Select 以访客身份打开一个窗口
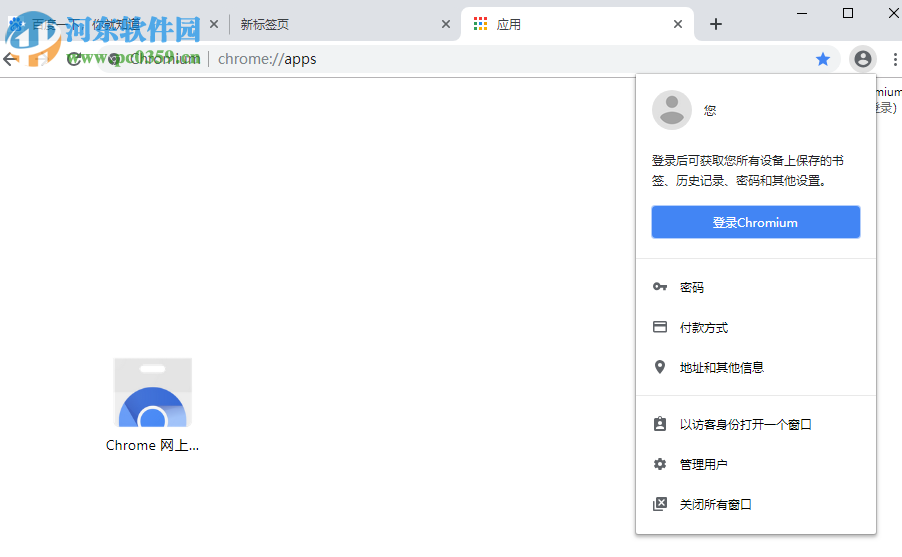902x557 pixels. [755, 424]
